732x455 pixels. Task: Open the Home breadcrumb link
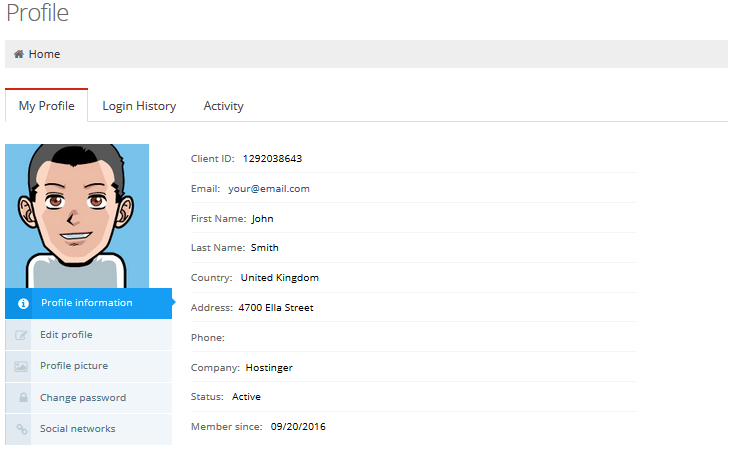tap(44, 54)
